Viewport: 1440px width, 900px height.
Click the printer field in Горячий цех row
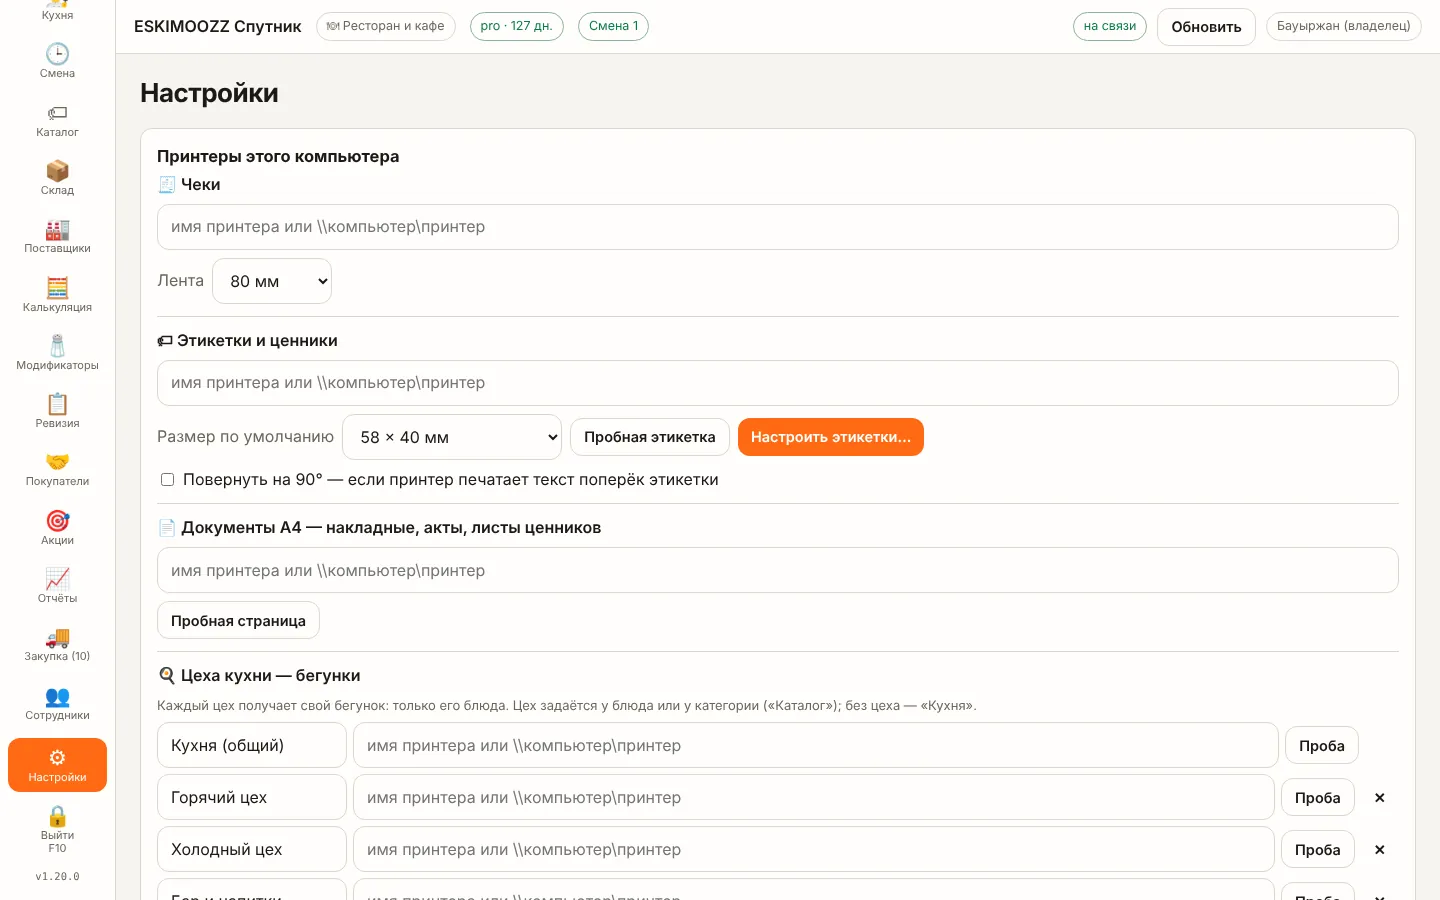click(x=814, y=797)
